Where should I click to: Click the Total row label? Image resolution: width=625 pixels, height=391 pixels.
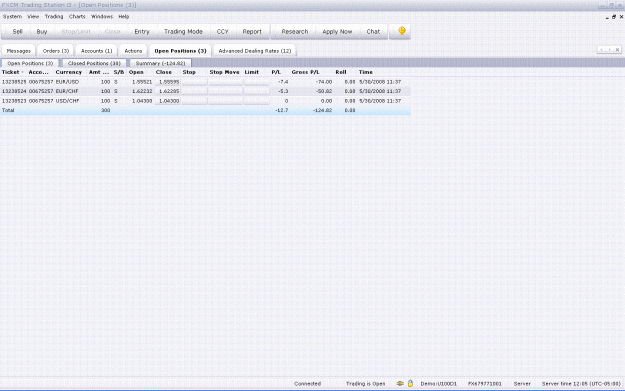(8, 110)
